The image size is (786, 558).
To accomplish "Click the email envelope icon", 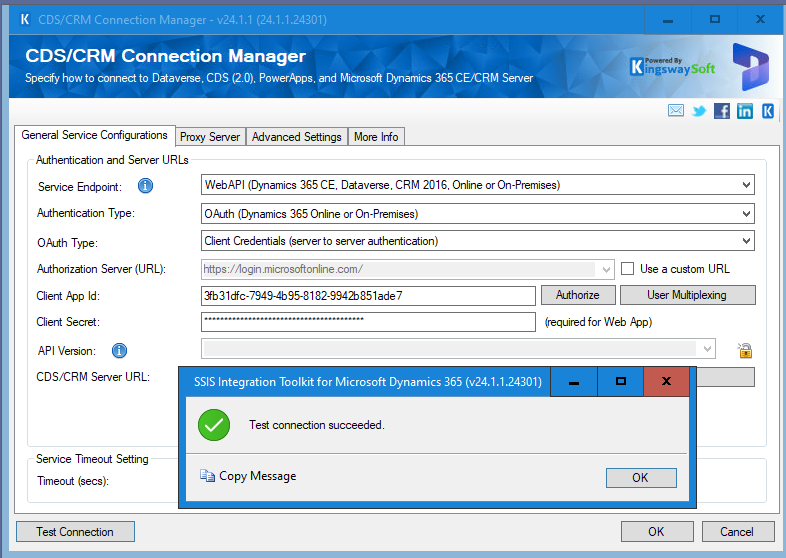I will coord(676,111).
